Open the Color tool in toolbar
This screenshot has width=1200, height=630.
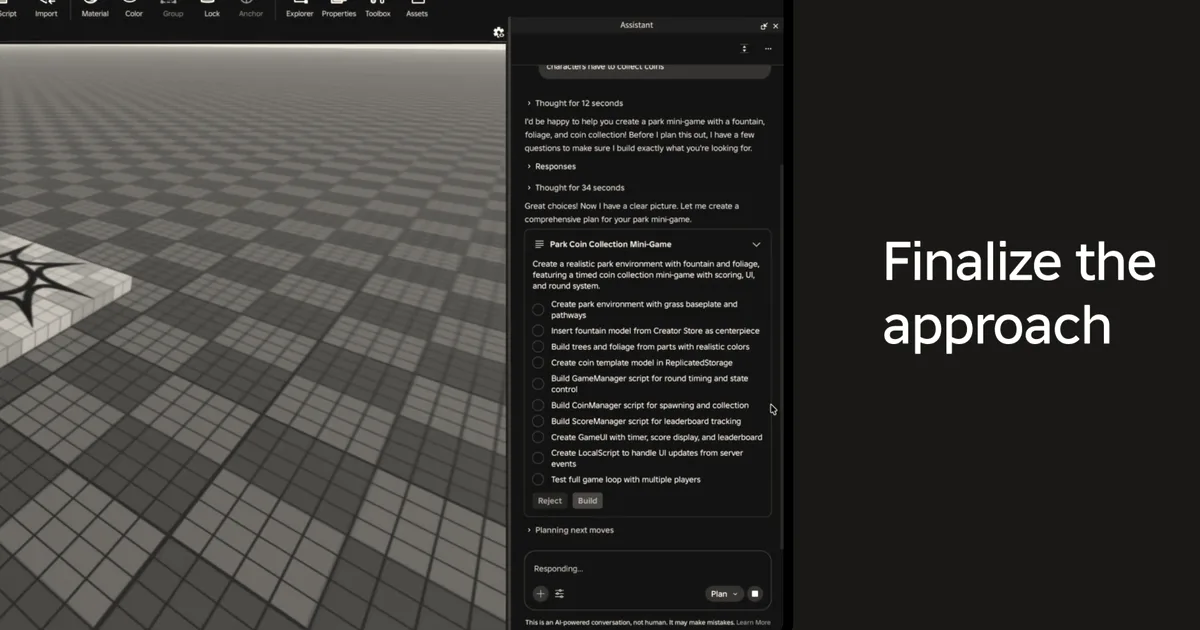click(x=134, y=10)
